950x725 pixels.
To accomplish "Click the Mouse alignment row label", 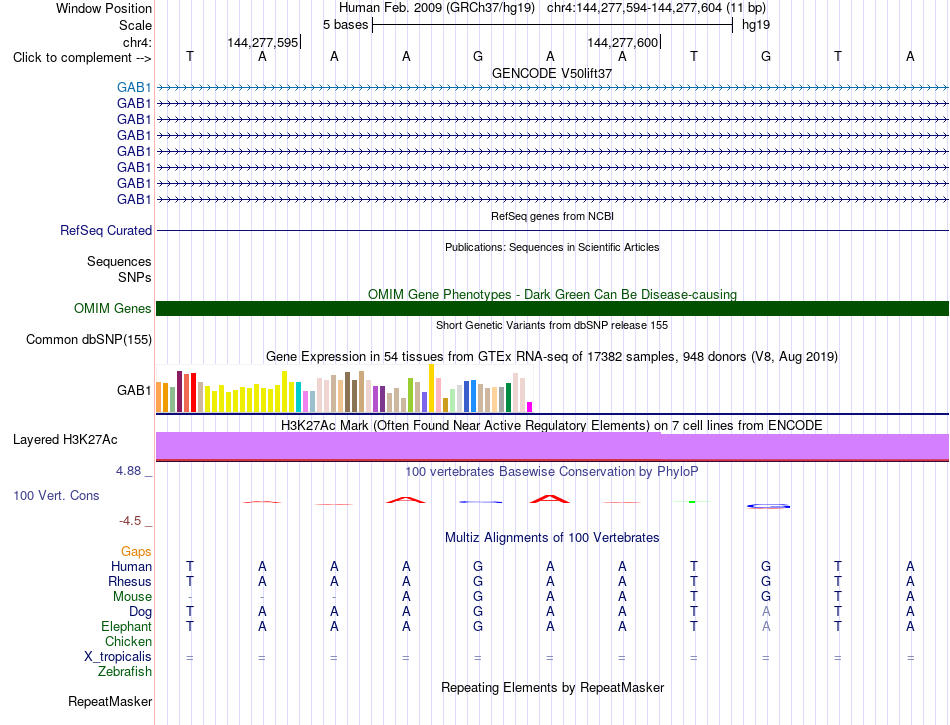I will pyautogui.click(x=133, y=597).
